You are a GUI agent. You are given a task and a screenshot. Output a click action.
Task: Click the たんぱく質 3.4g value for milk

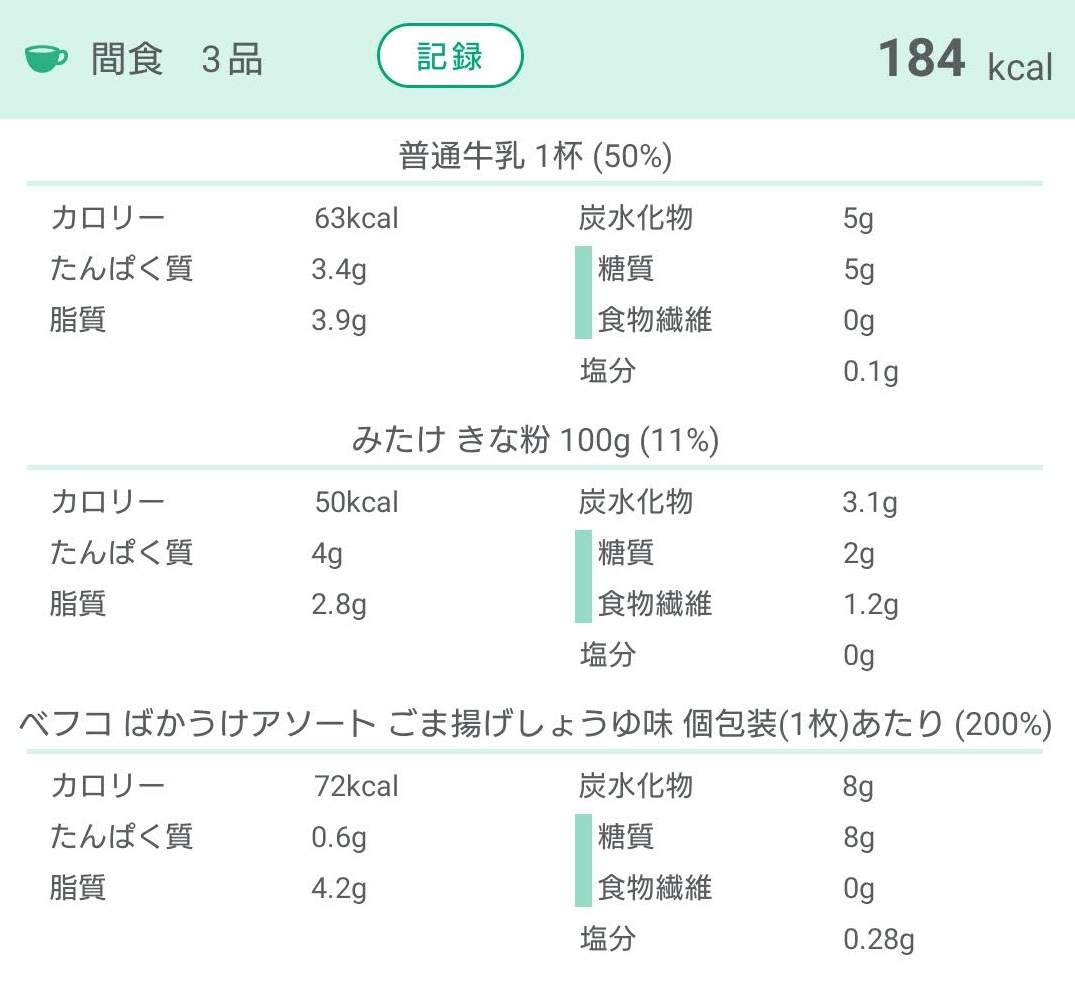pyautogui.click(x=339, y=269)
